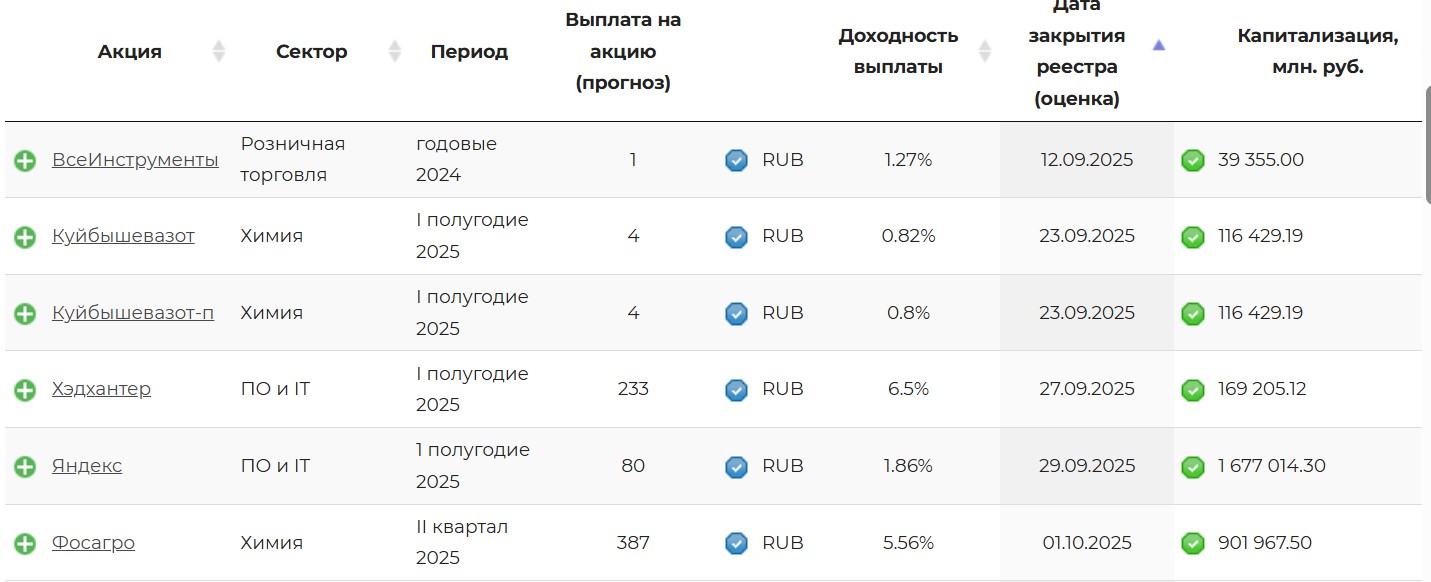Image resolution: width=1431 pixels, height=582 pixels.
Task: Open ВсеИнструменты stock link
Action: pyautogui.click(x=135, y=160)
